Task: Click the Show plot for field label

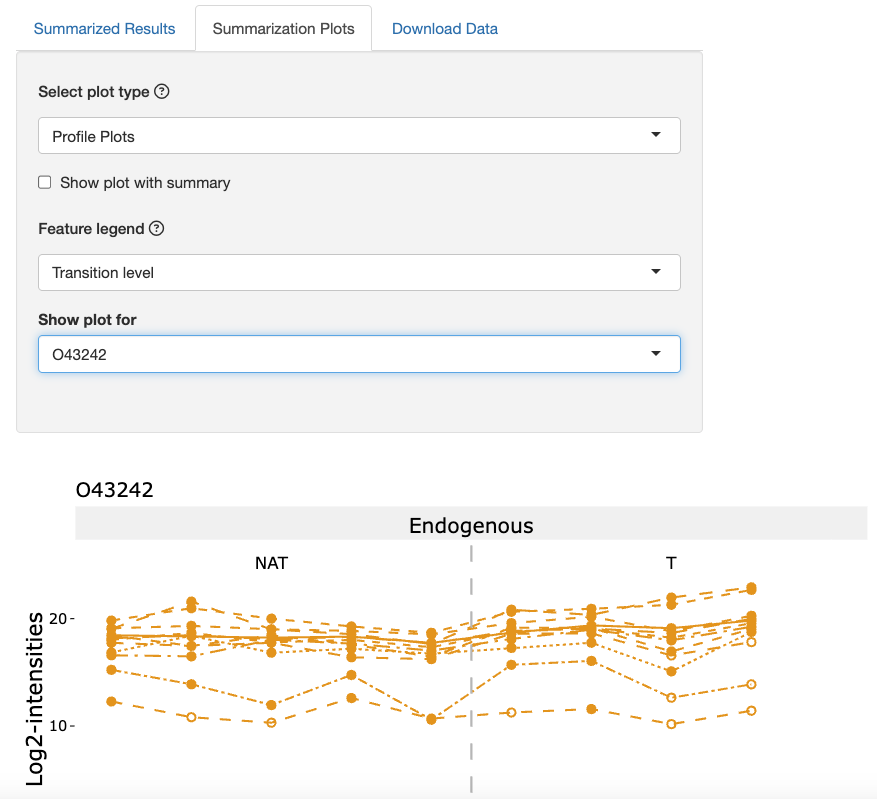Action: point(87,320)
